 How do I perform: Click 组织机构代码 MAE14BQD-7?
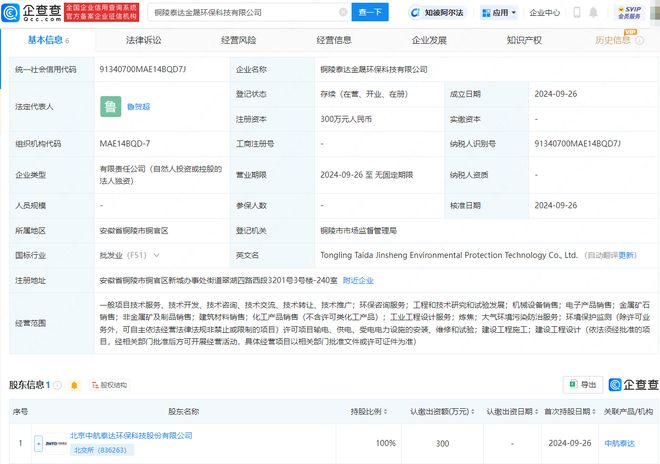tap(125, 144)
